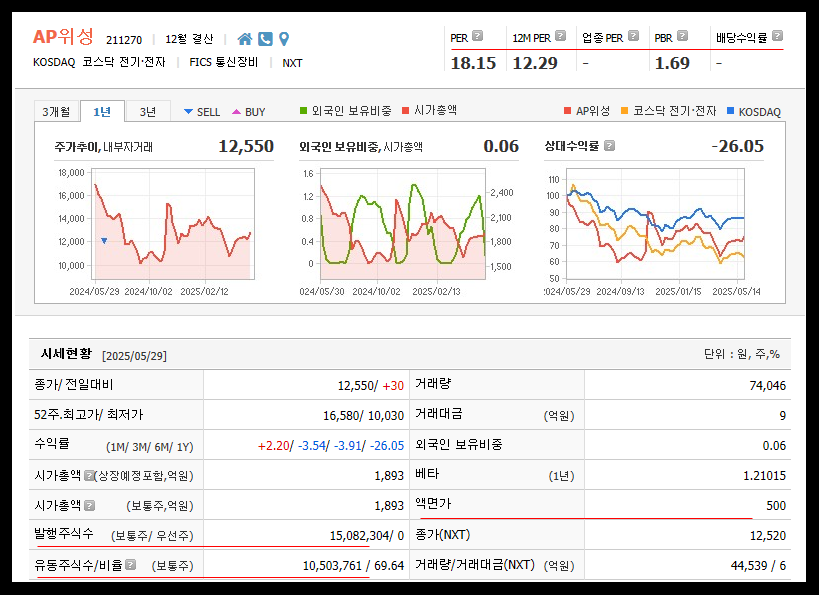
Task: Open help icon beside 시가총액 상장예정포함
Action: point(89,475)
